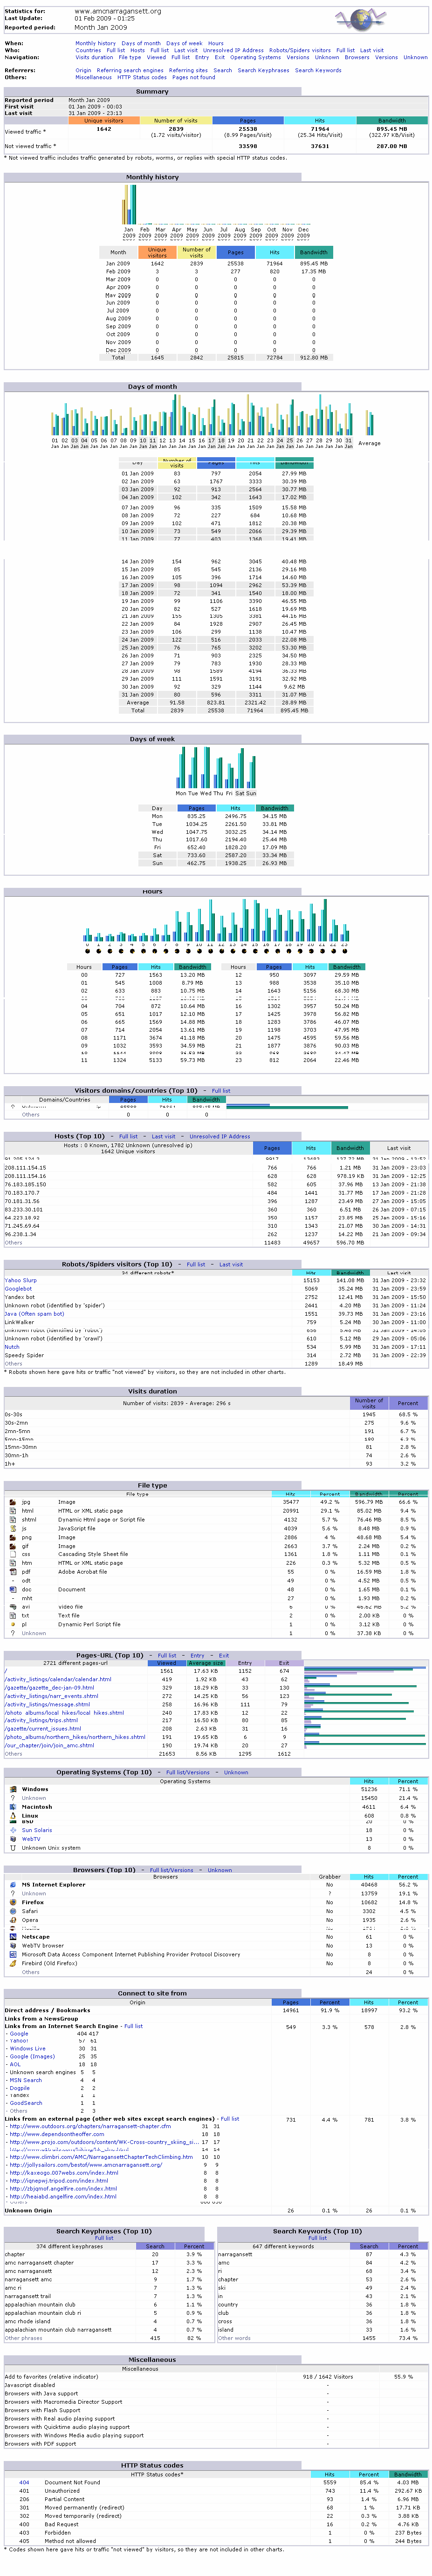This screenshot has width=432, height=2576.
Task: Open Unresolved IP Address in Hosts section
Action: [x=219, y=1136]
